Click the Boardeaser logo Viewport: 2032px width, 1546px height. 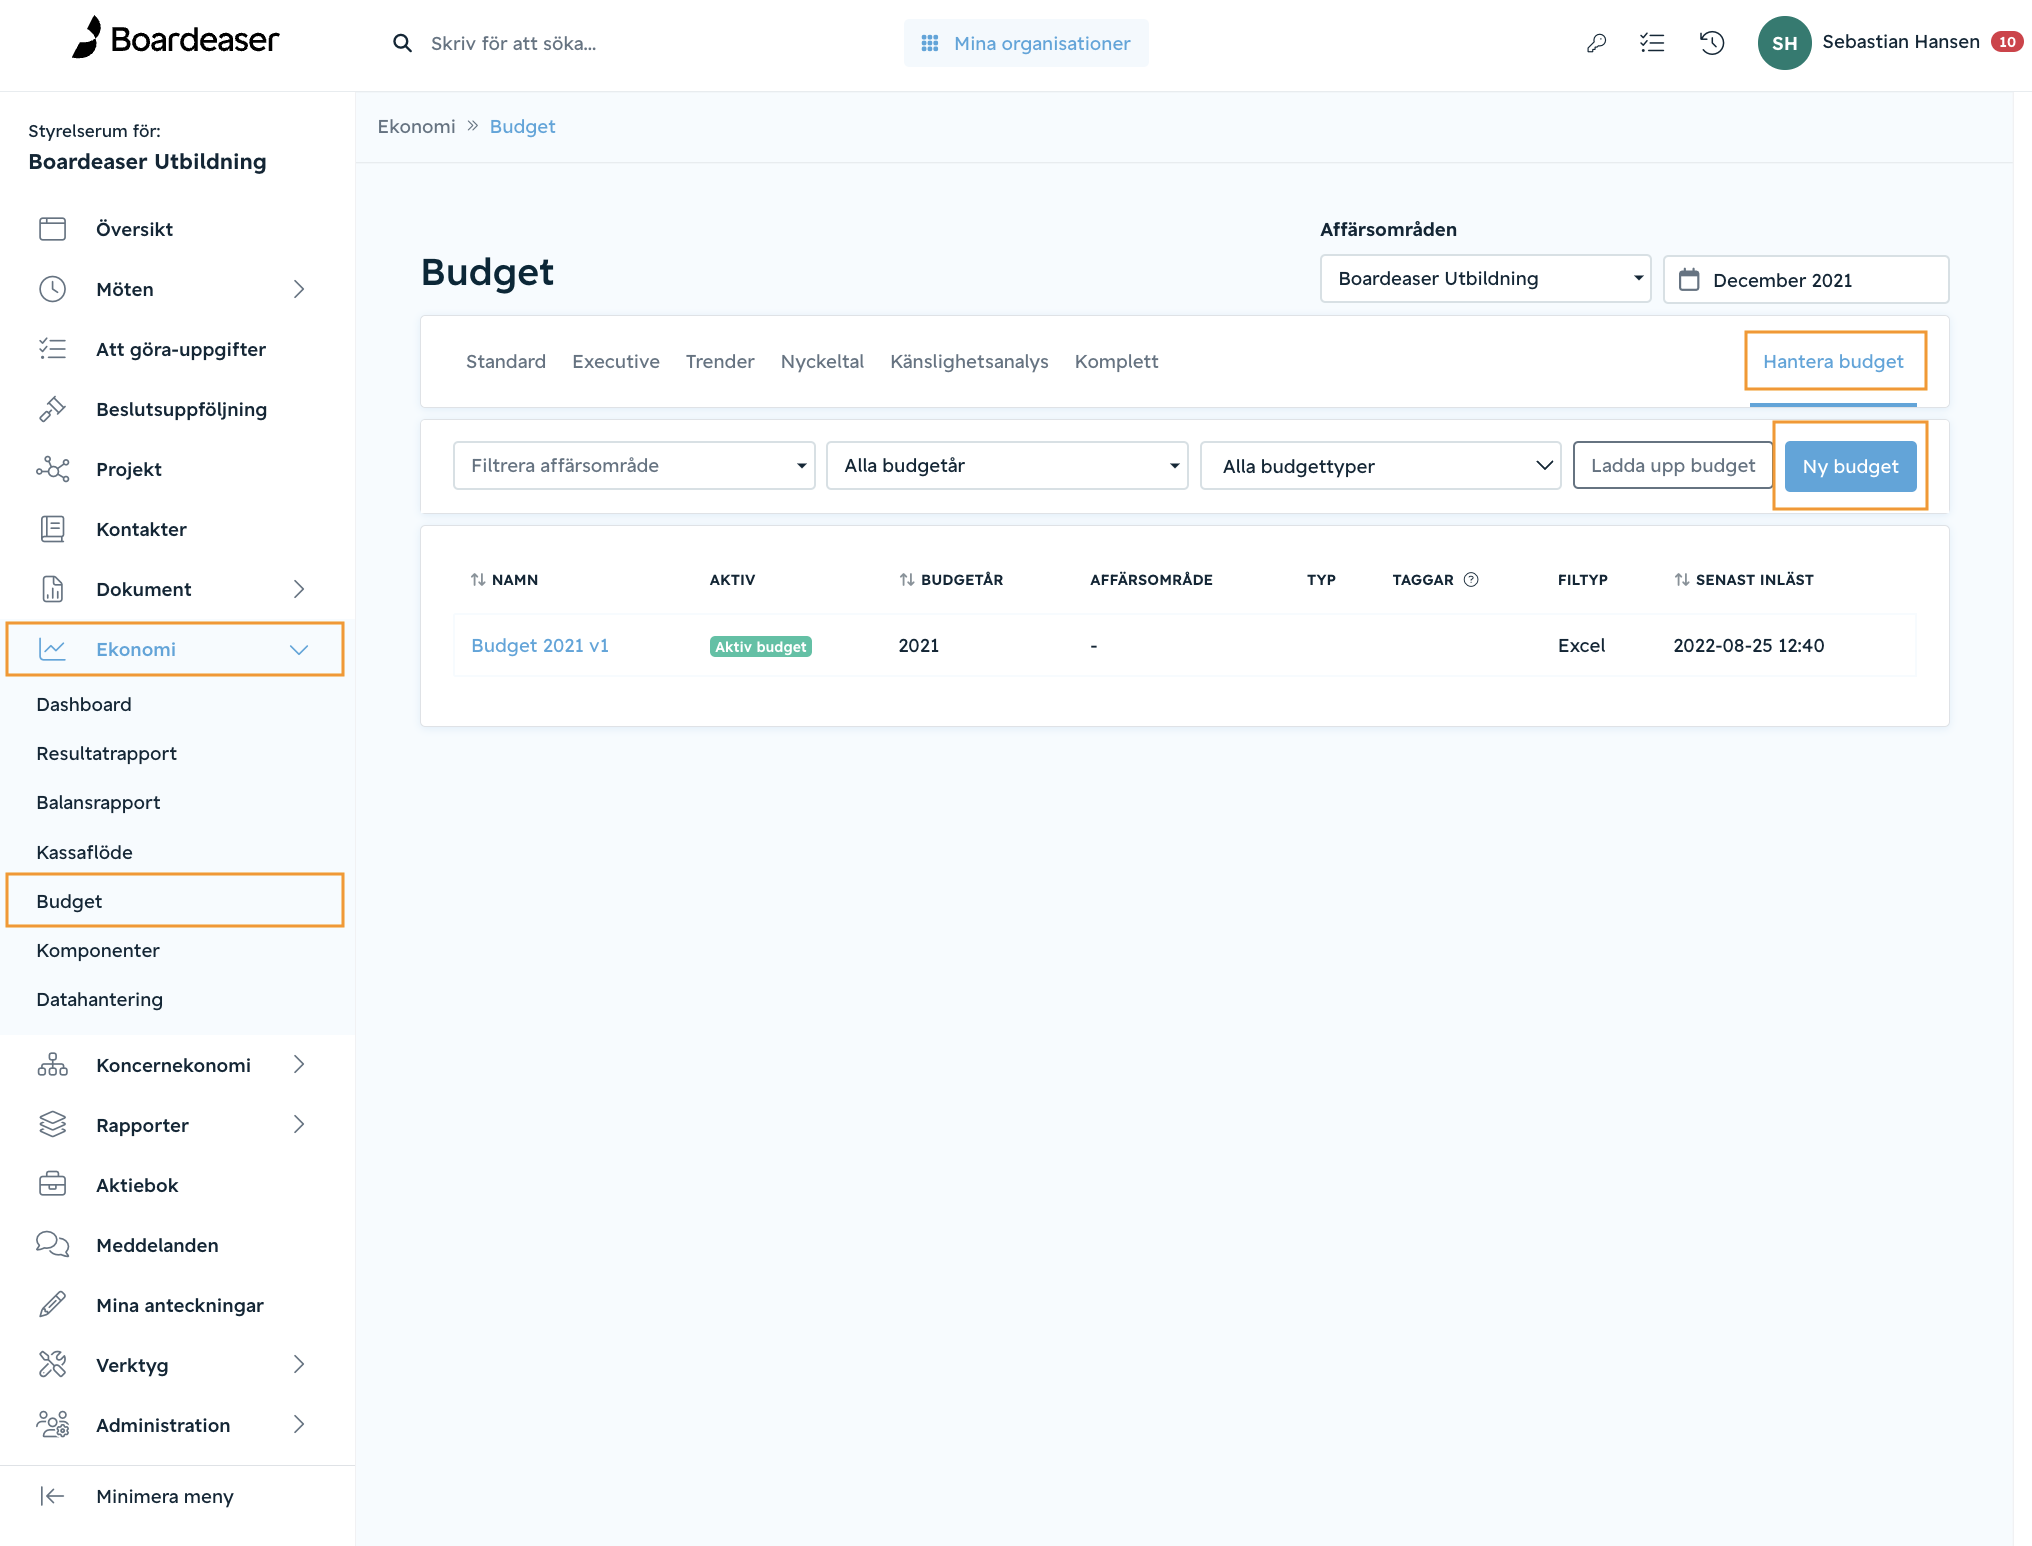pos(176,39)
